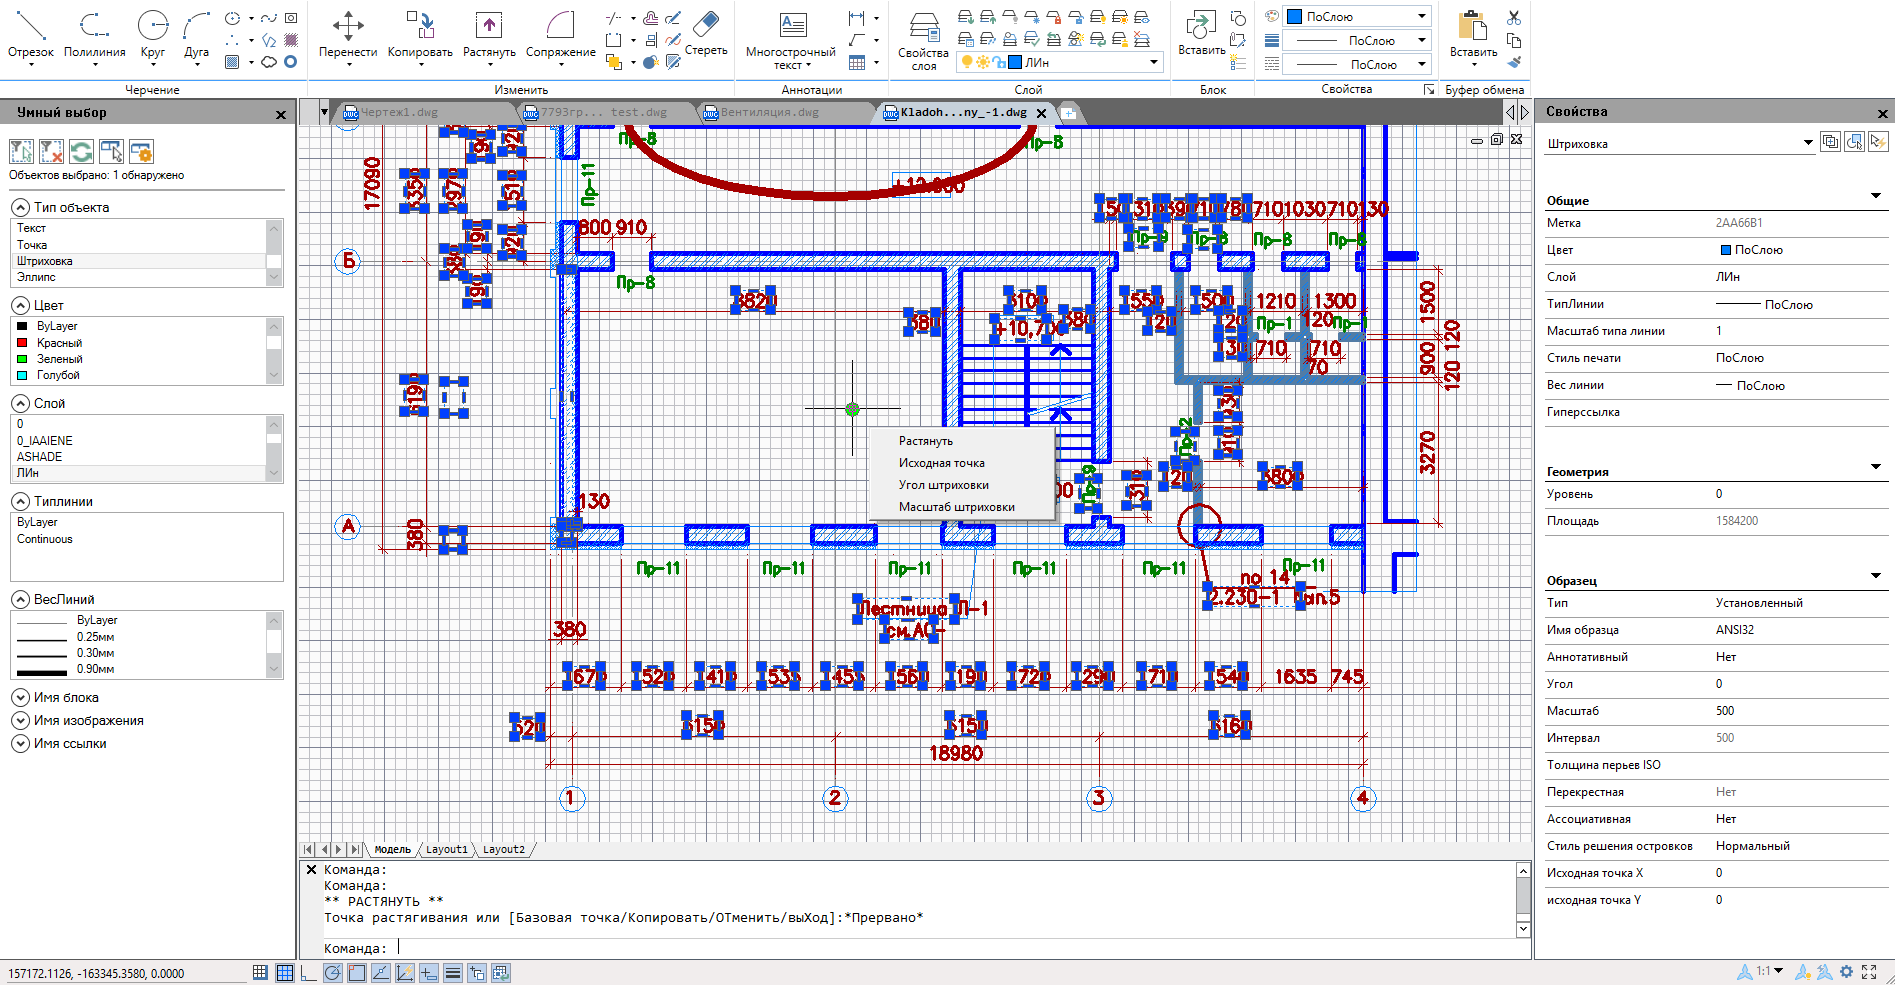The image size is (1895, 985).
Task: Click the smart selection settings gear icon
Action: click(x=141, y=151)
